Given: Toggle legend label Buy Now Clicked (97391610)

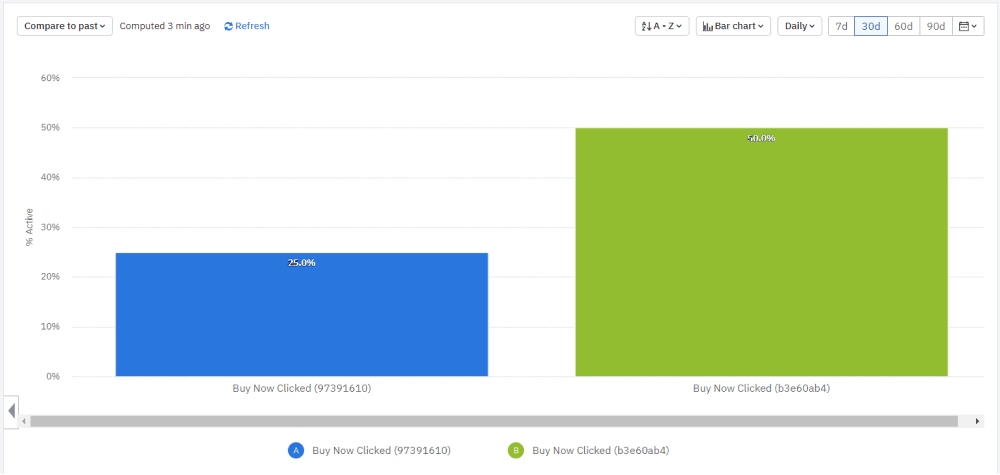Looking at the screenshot, I should click(x=381, y=450).
